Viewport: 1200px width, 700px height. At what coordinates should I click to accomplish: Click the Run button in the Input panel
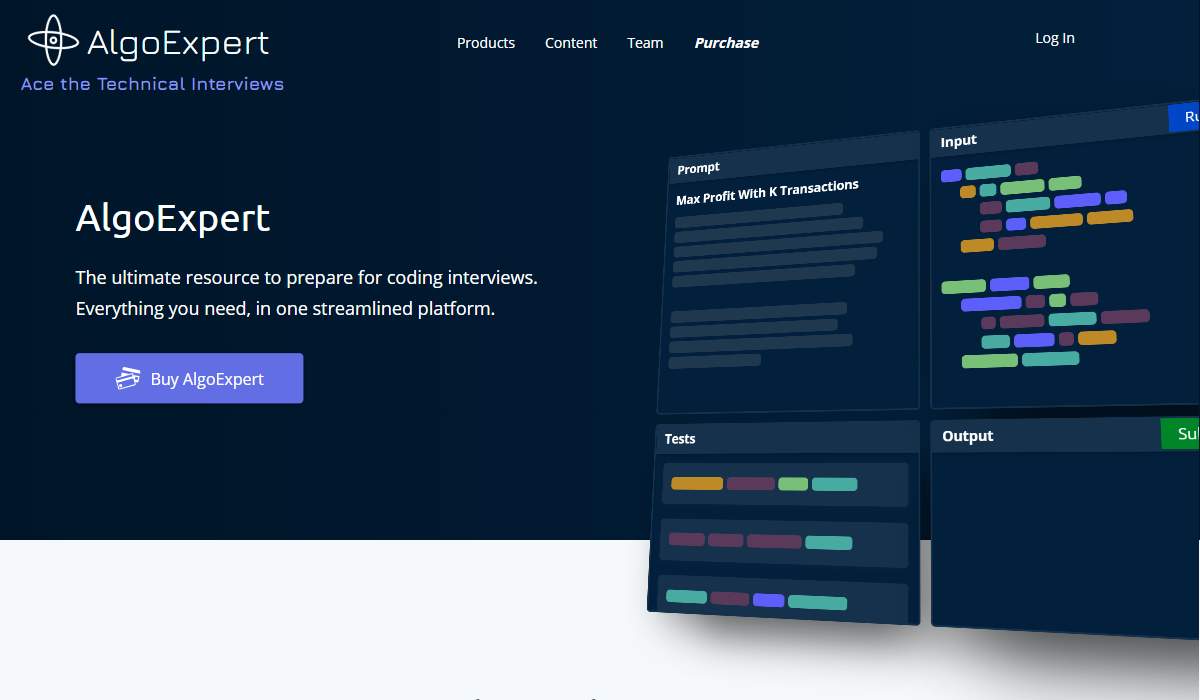coord(1184,117)
